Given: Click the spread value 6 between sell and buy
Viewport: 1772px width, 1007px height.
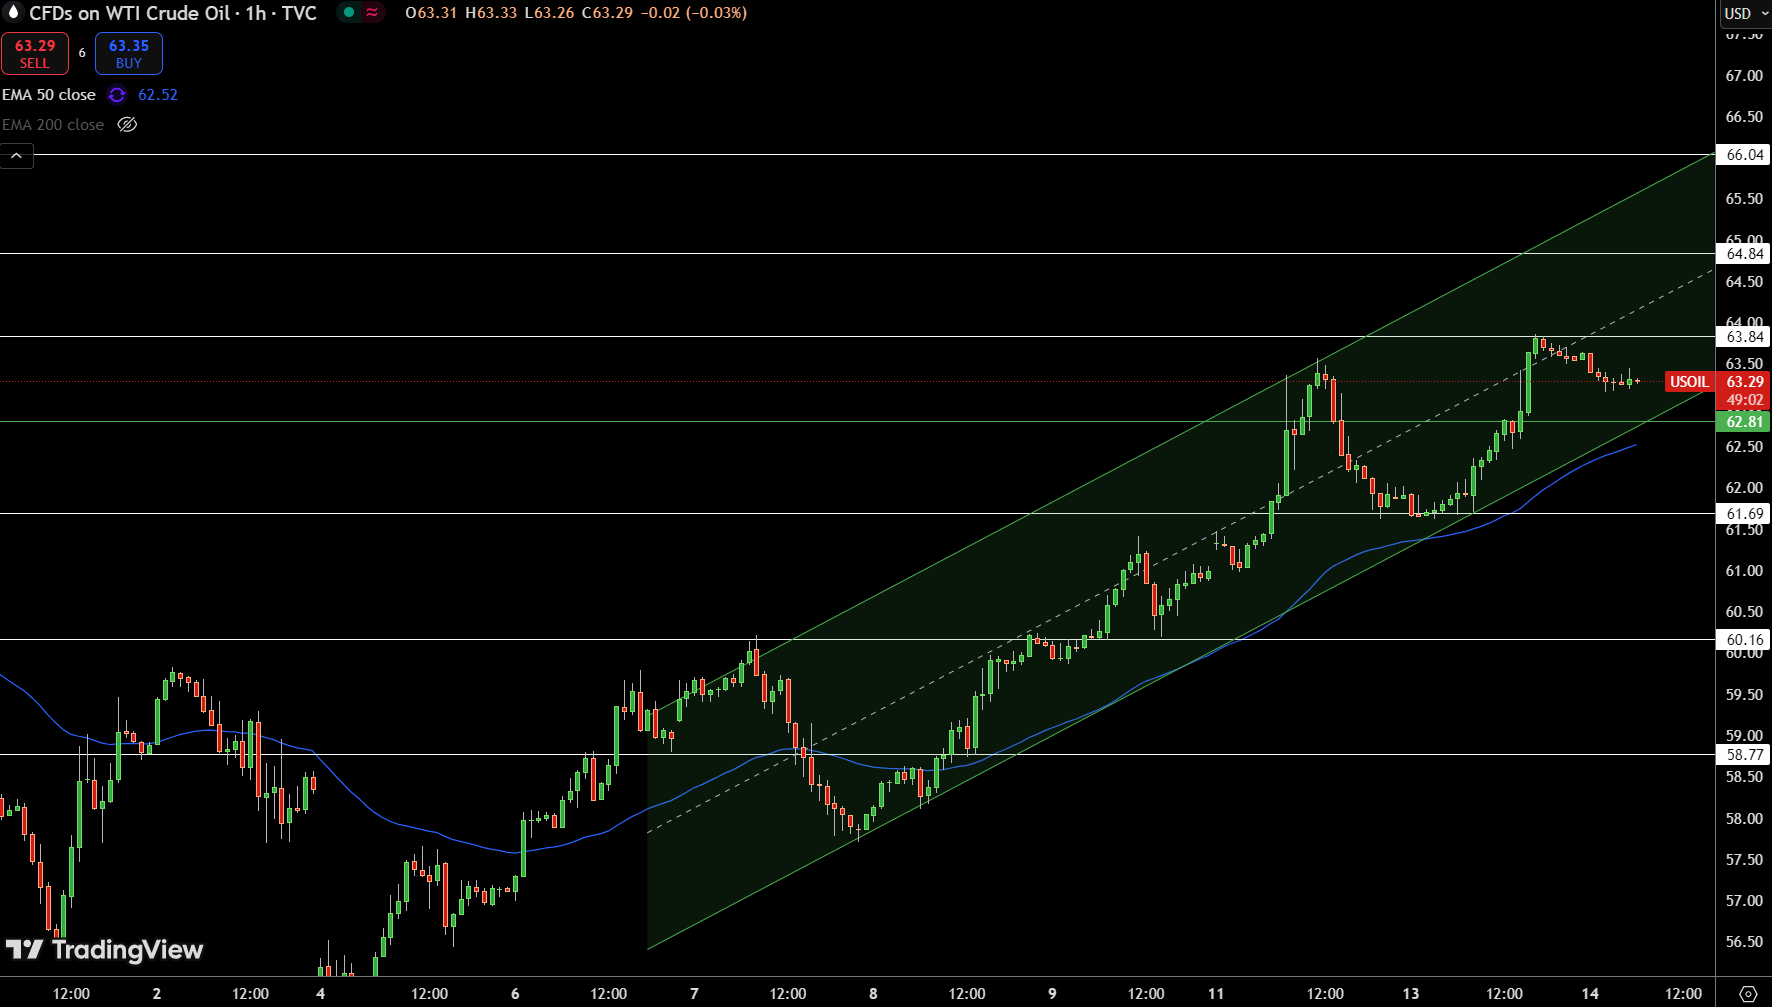Looking at the screenshot, I should tap(82, 53).
